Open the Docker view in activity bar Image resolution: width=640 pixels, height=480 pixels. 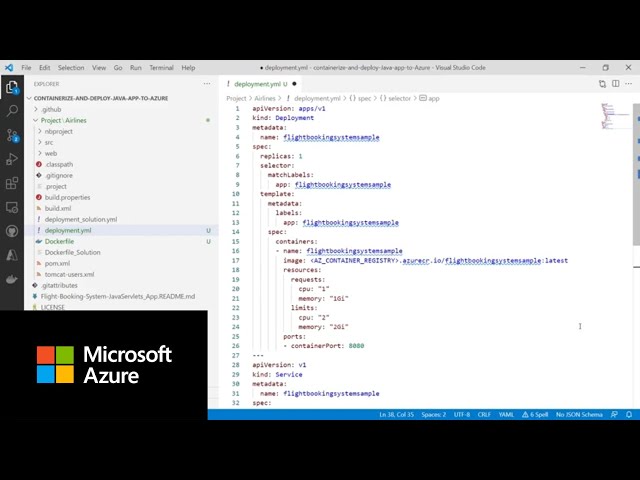click(12, 280)
